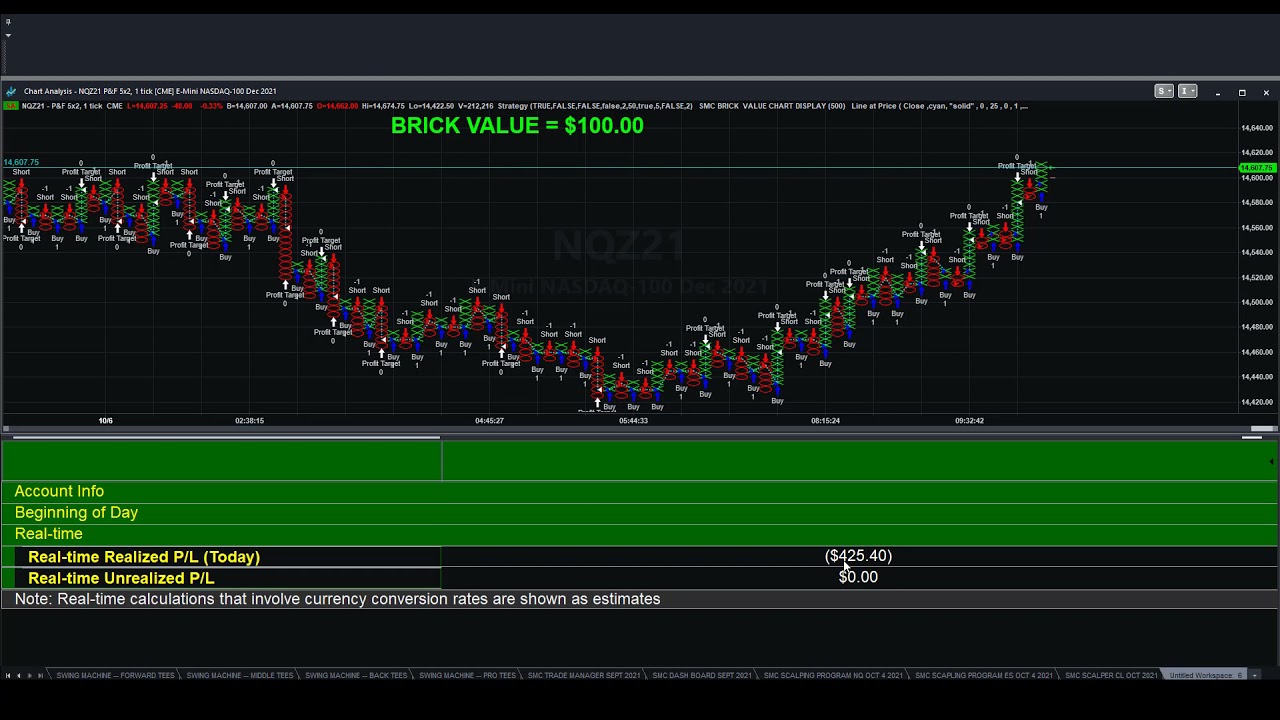The height and width of the screenshot is (720, 1280).
Task: Maximize the Chart Analysis window
Action: tap(1242, 92)
